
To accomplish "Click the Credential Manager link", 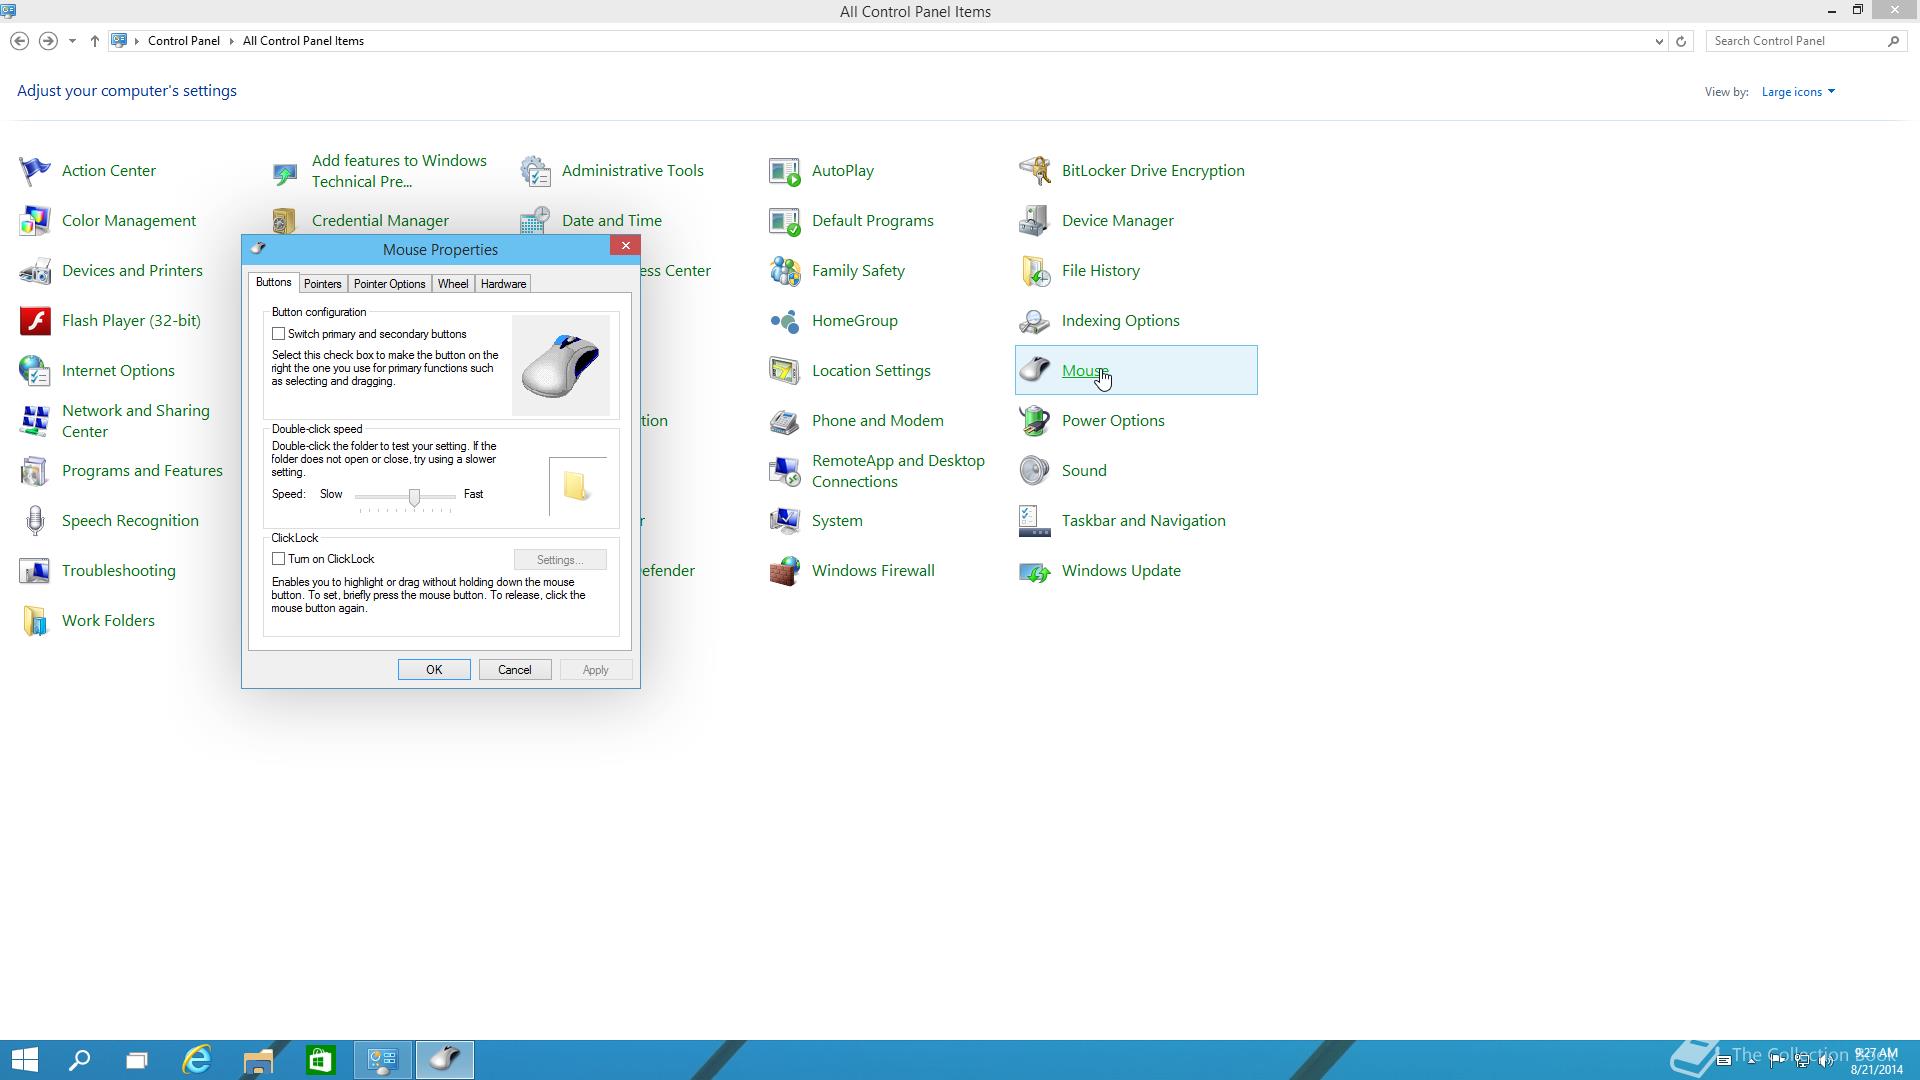I will pyautogui.click(x=380, y=221).
